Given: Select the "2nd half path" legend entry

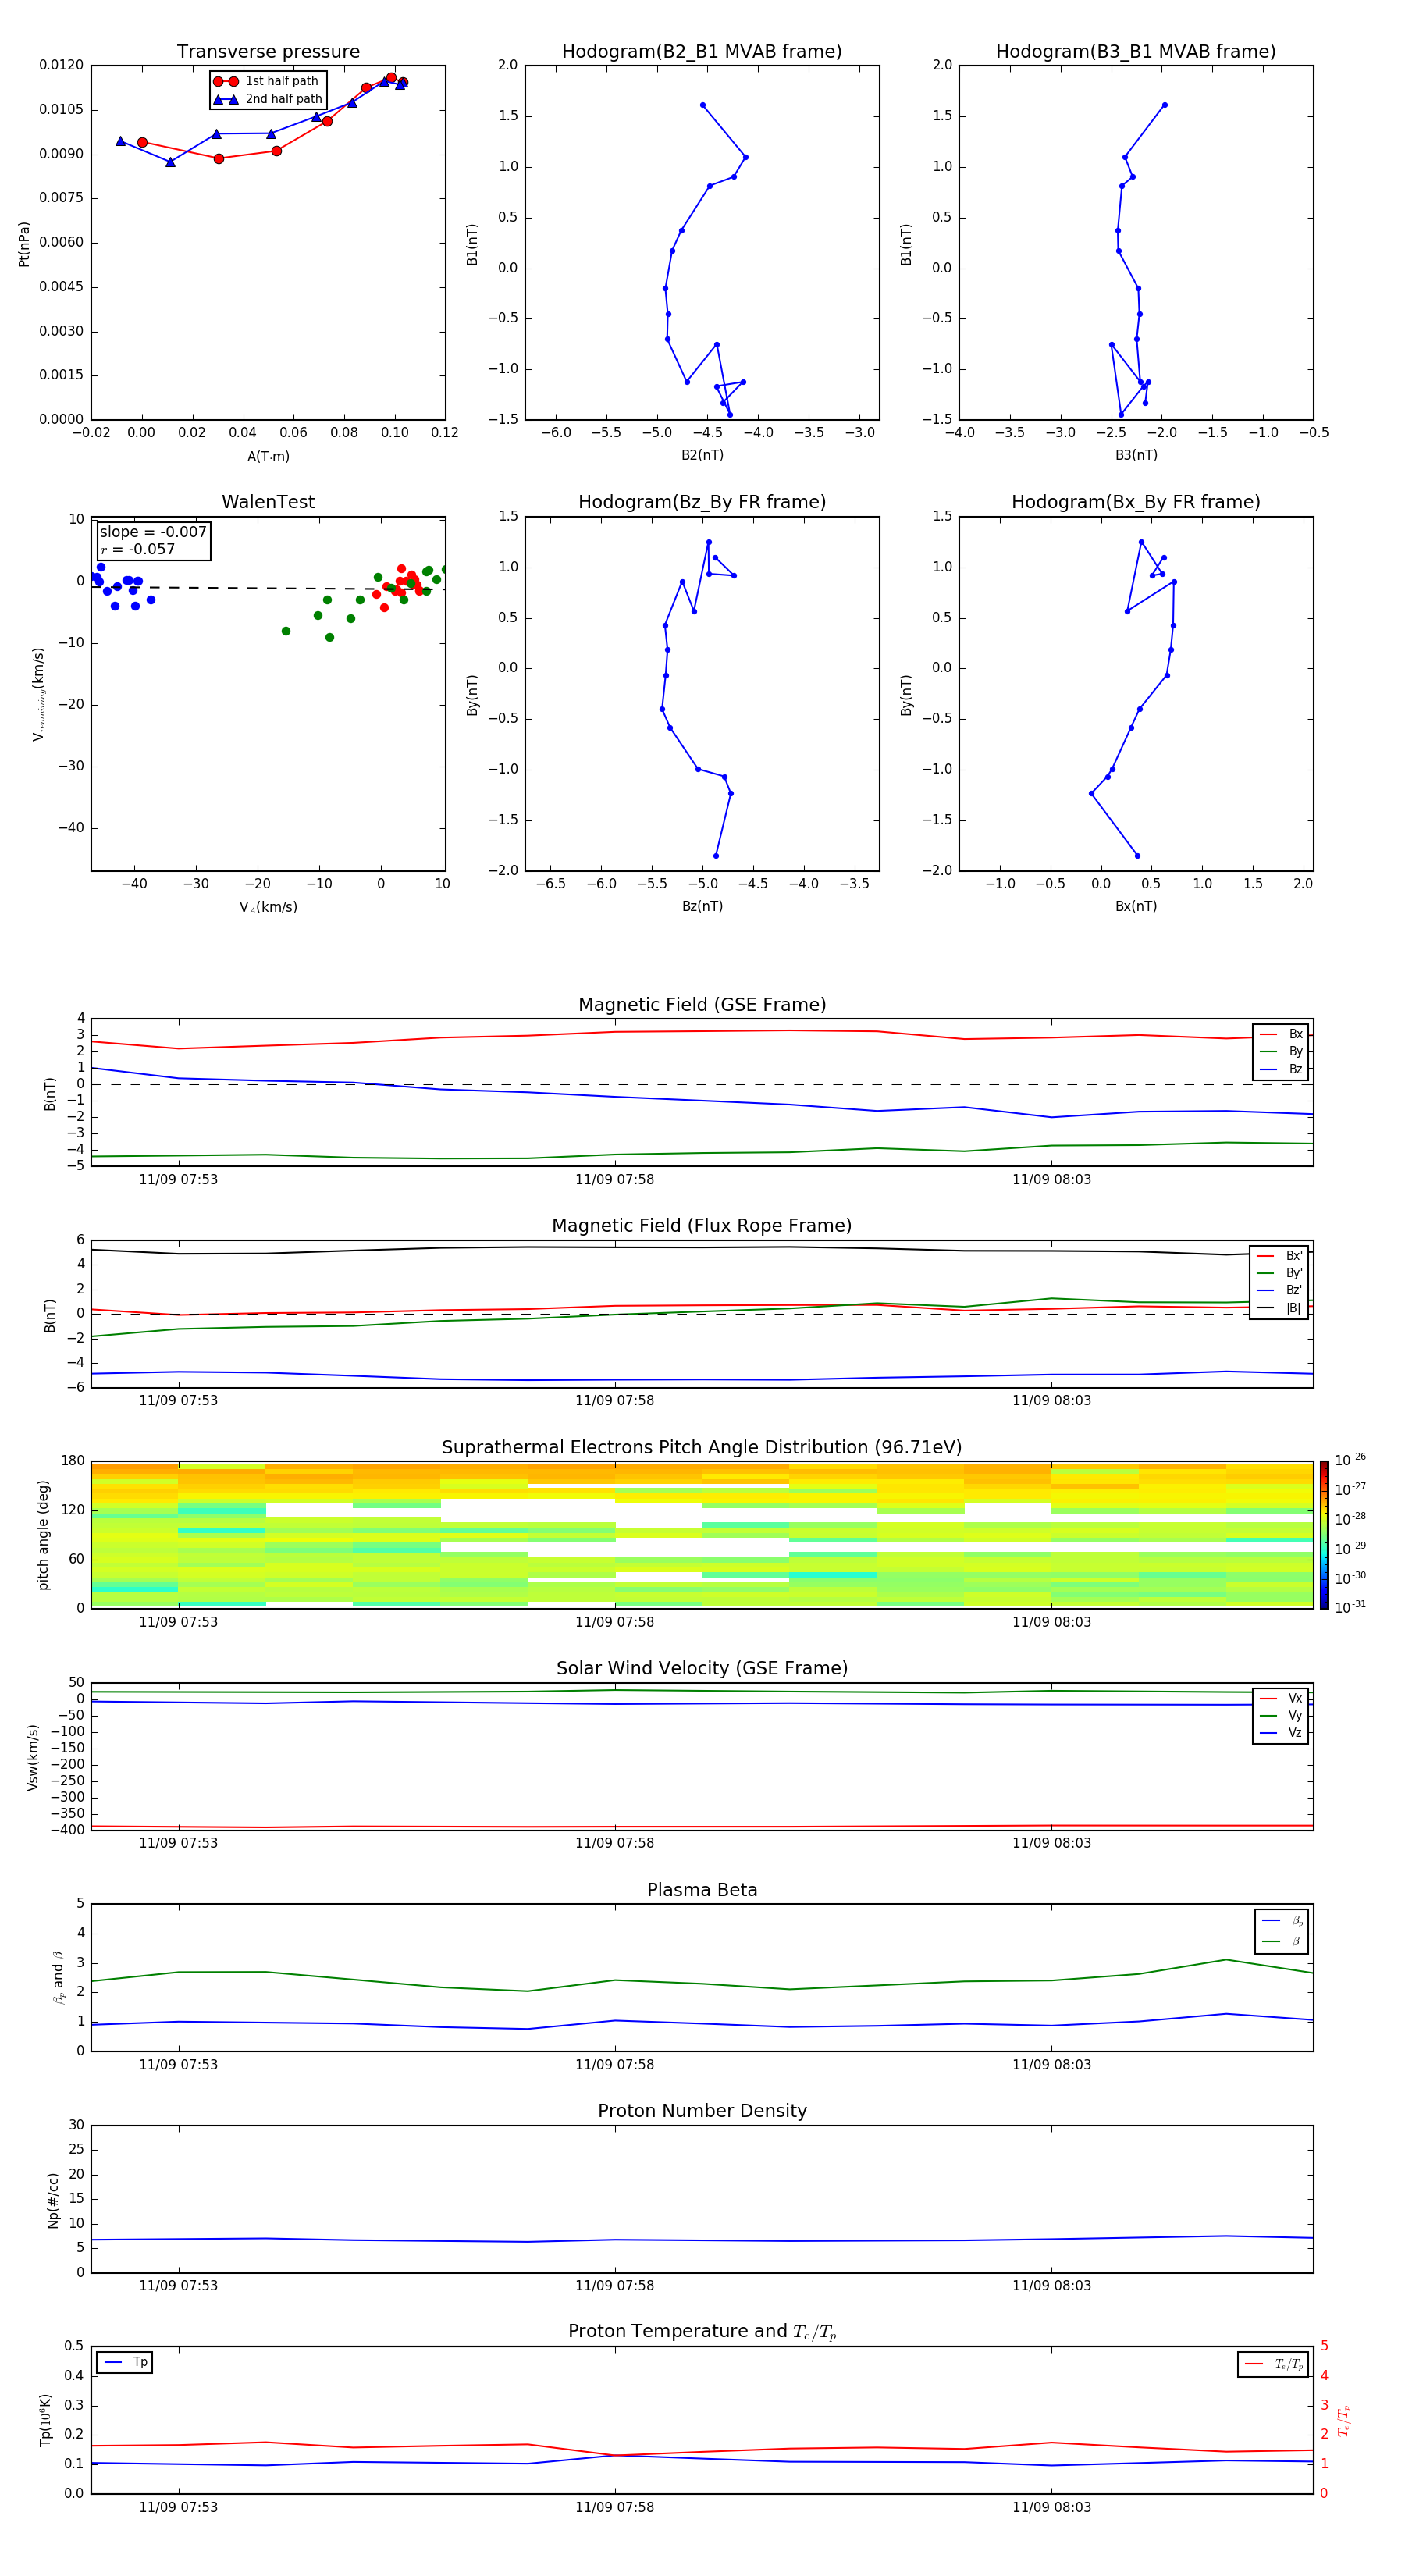Looking at the screenshot, I should (x=268, y=99).
